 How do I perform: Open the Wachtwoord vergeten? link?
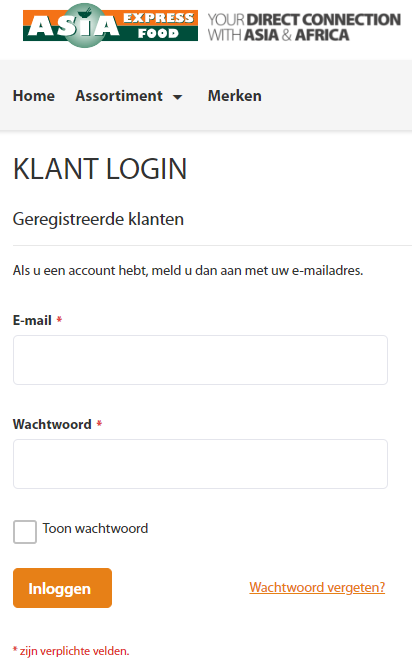pyautogui.click(x=317, y=587)
